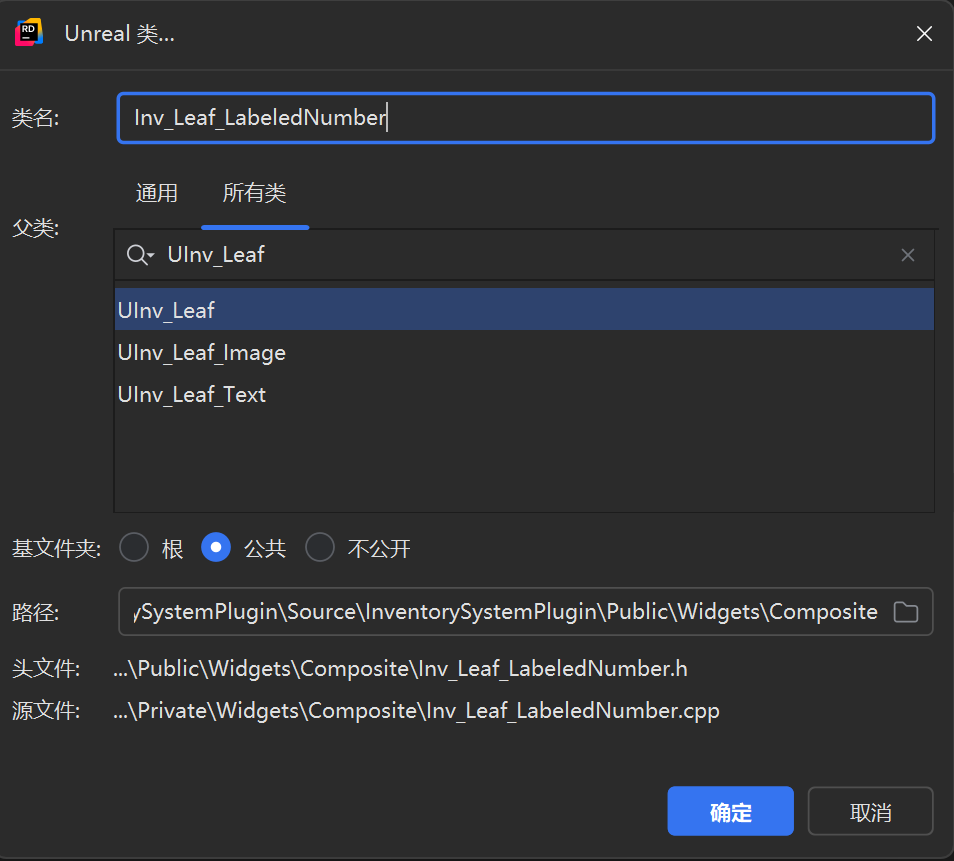Click the source file path Inv_Leaf_LabeledNumber.cpp

tap(416, 711)
